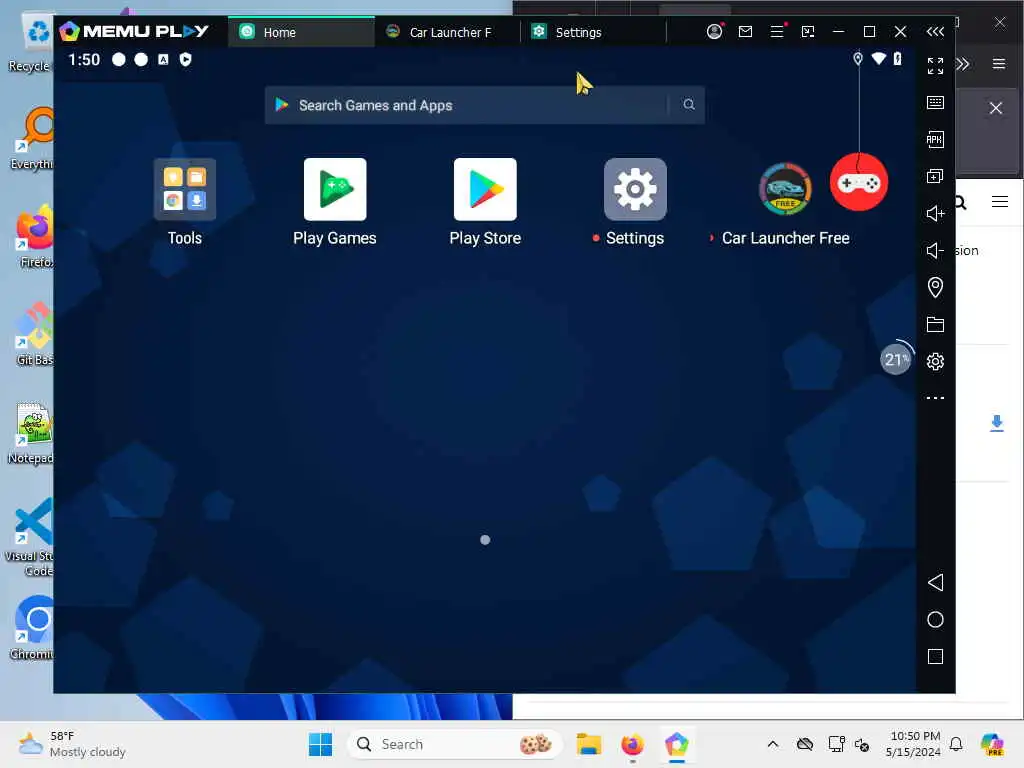The image size is (1024, 768).
Task: Click the volume down icon
Action: pyautogui.click(x=935, y=251)
